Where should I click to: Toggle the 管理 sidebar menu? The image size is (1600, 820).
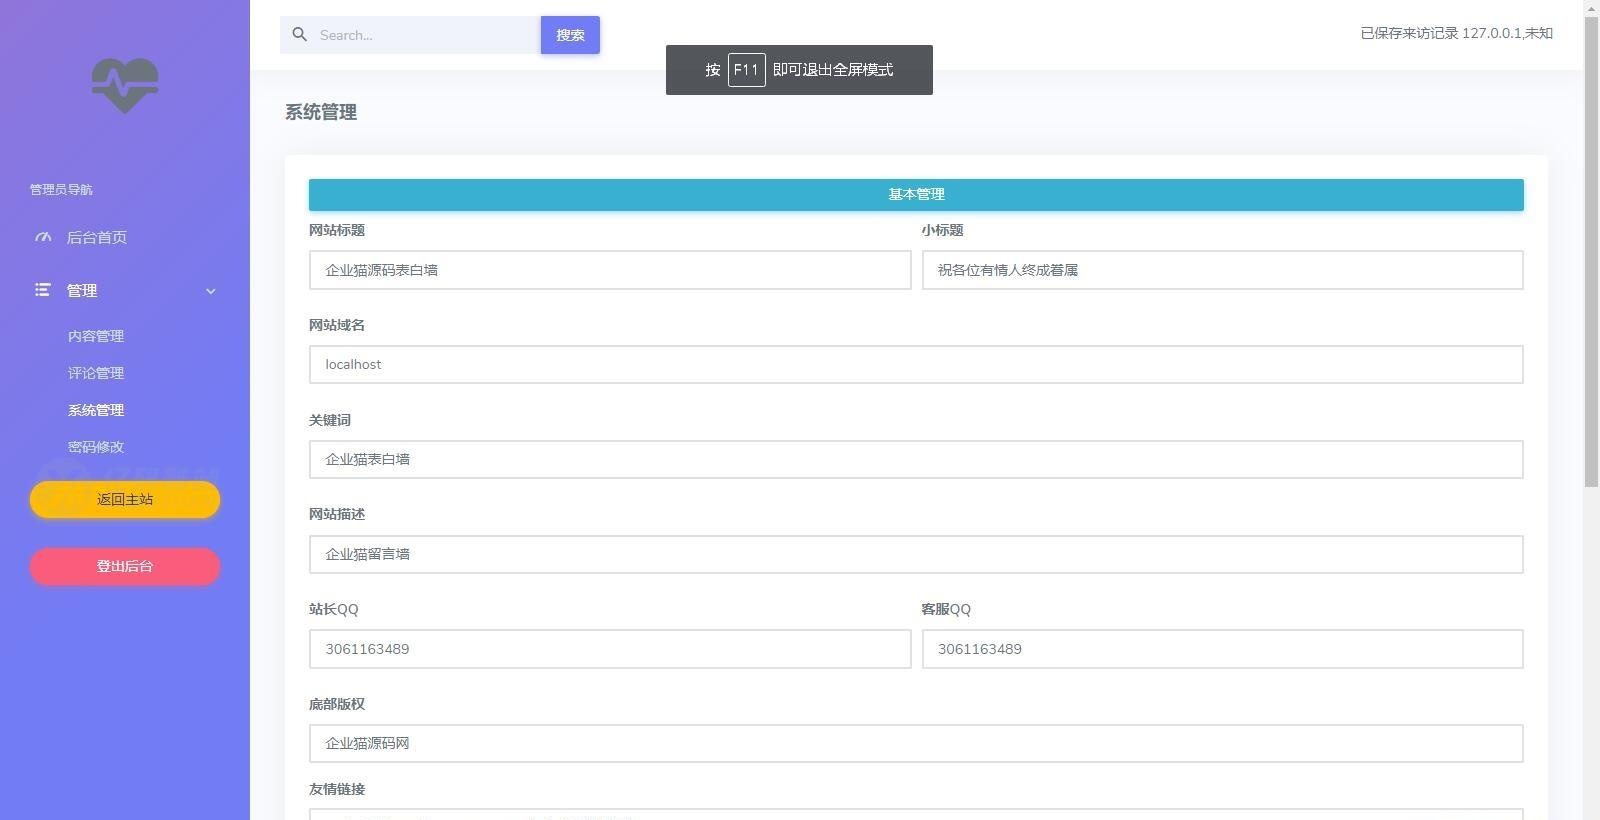(x=125, y=291)
